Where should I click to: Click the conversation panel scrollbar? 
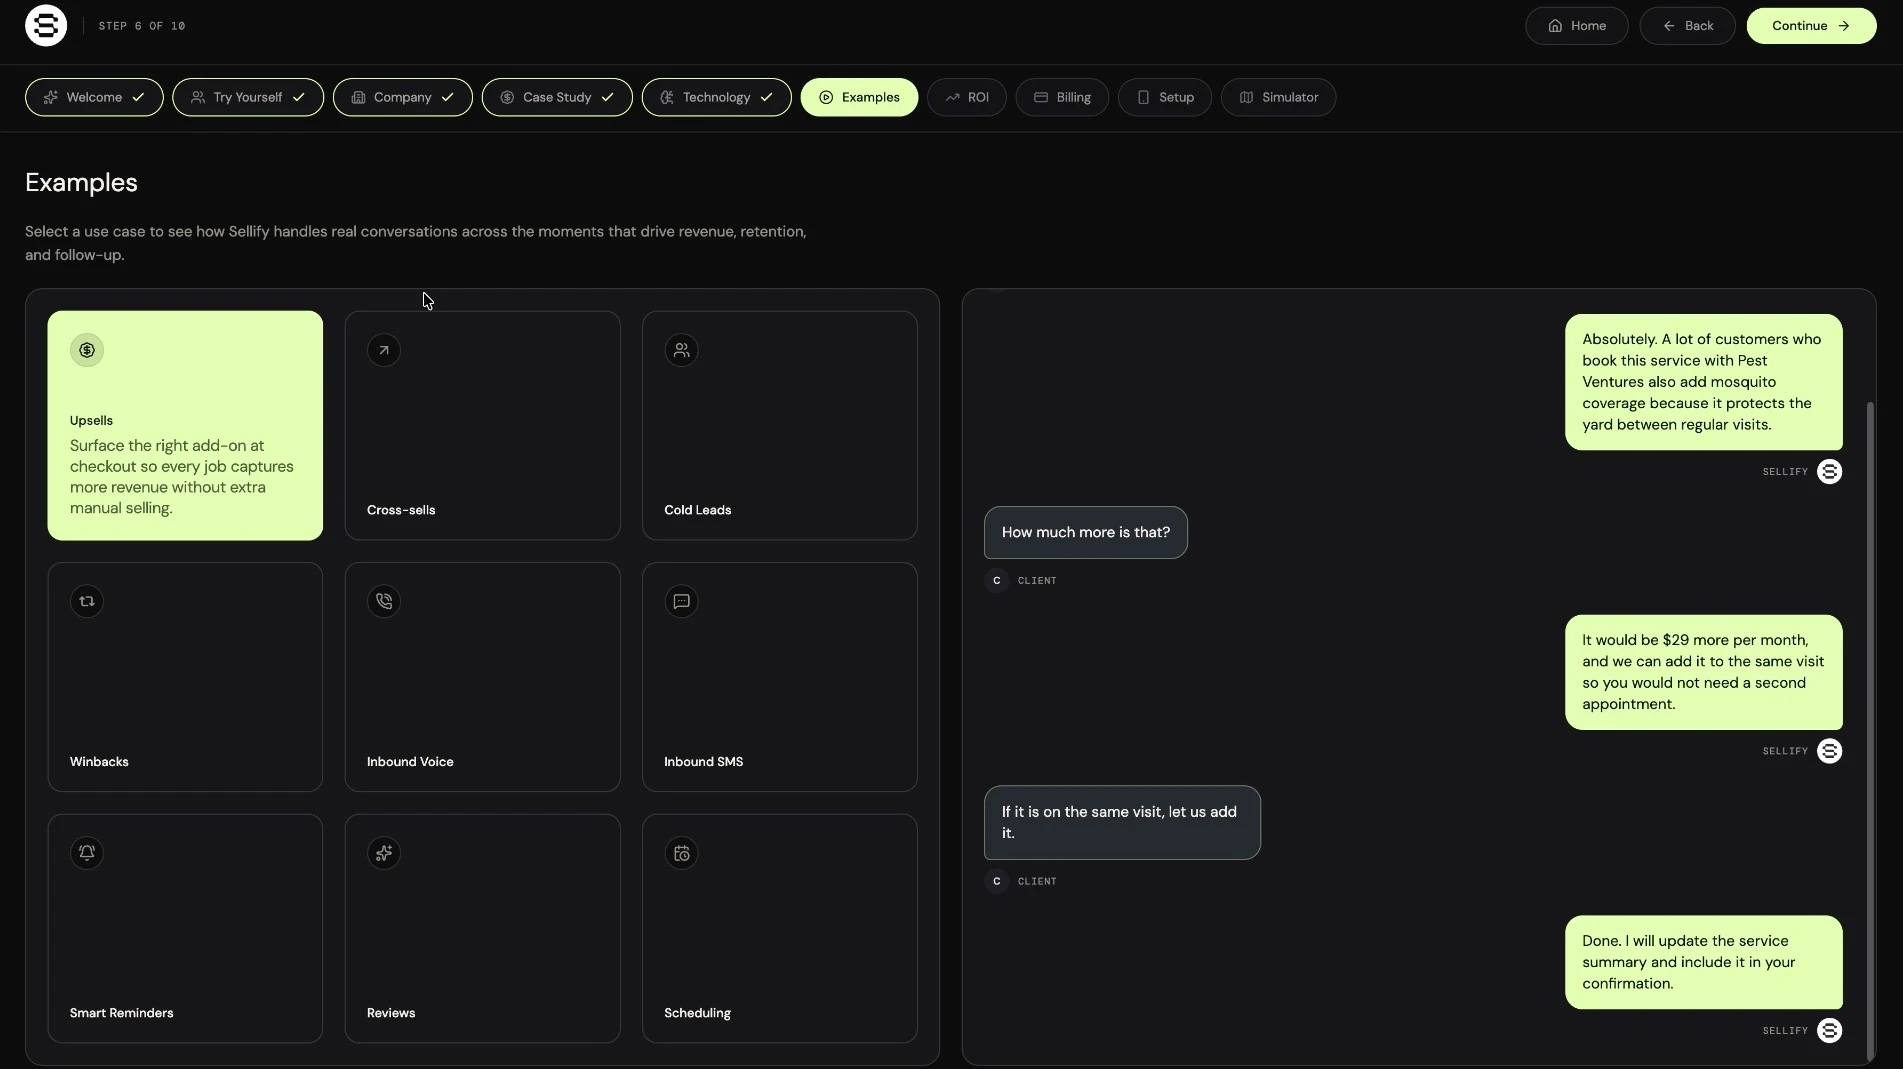click(1870, 731)
